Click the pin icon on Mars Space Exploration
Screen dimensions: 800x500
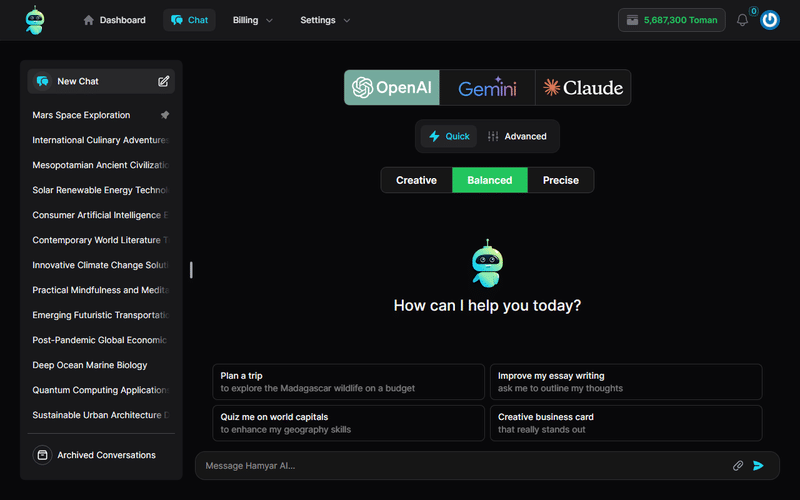[x=165, y=115]
